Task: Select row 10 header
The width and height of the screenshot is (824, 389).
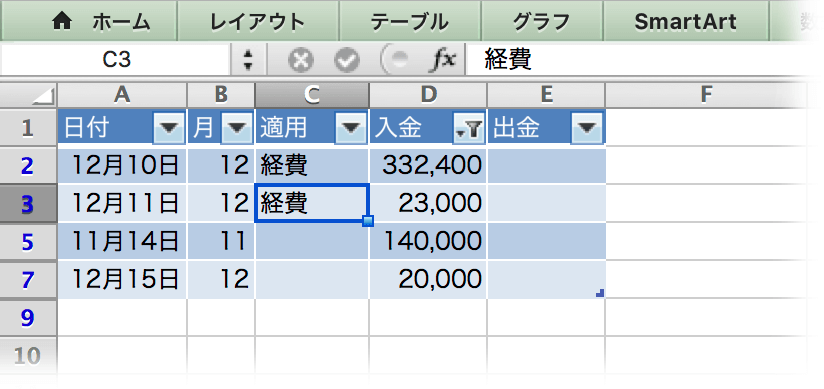Action: point(28,355)
